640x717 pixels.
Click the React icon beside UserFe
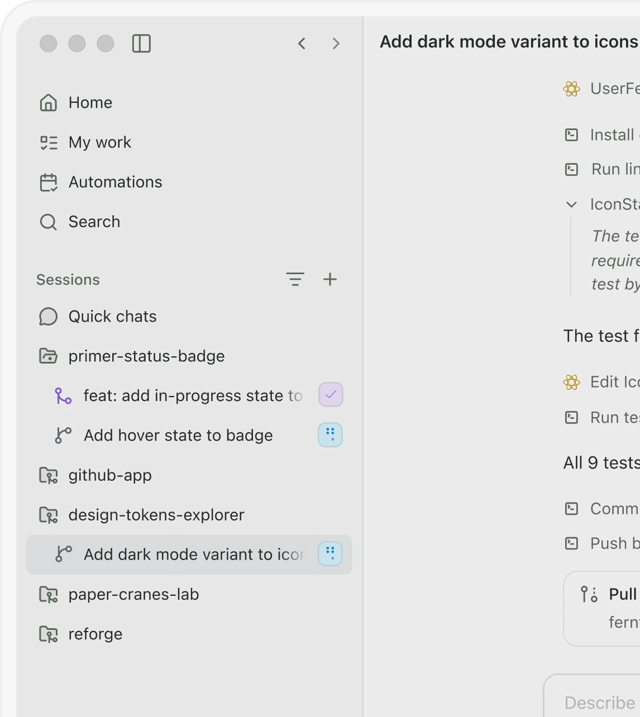[571, 89]
